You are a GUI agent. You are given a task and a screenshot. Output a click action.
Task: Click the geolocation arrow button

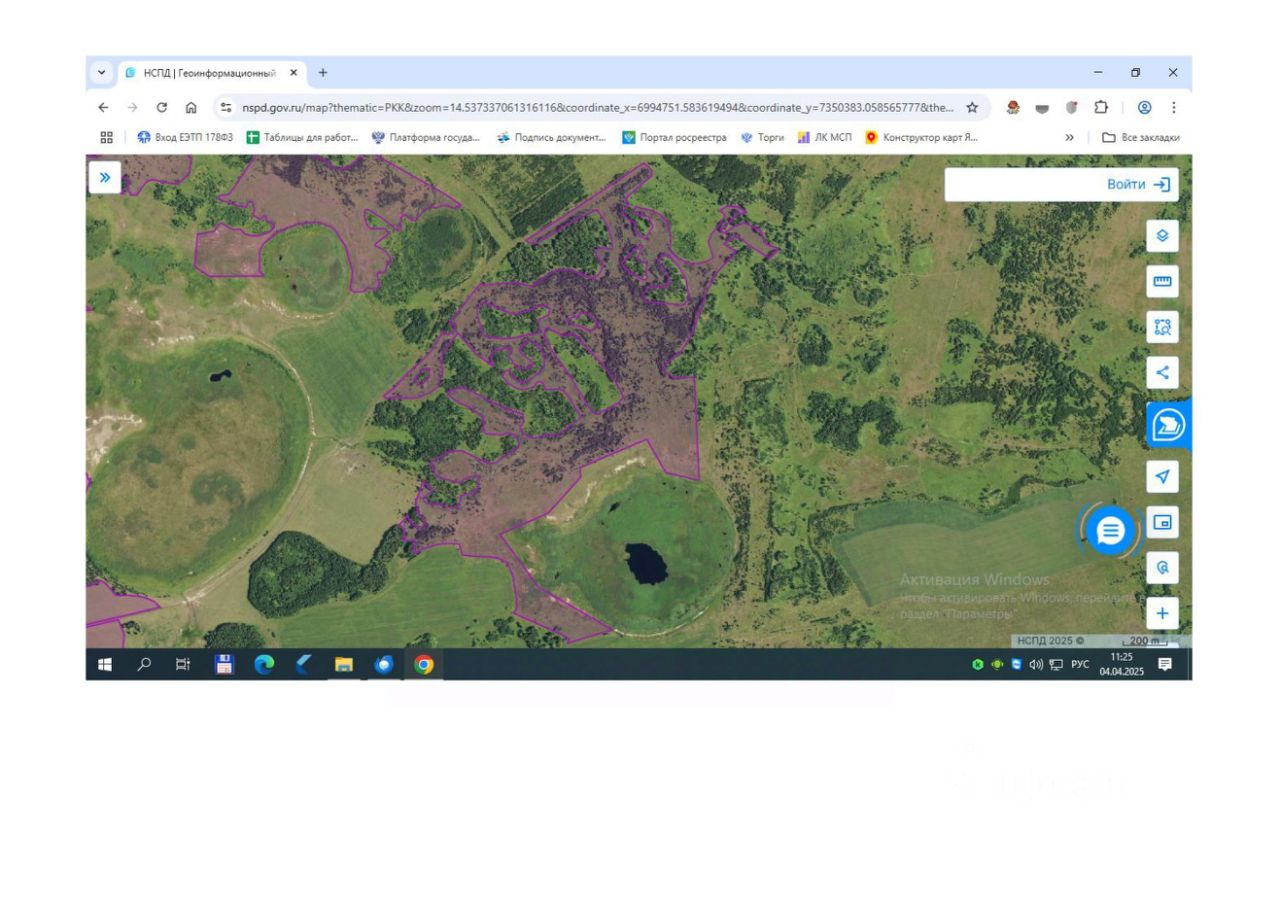click(x=1162, y=476)
